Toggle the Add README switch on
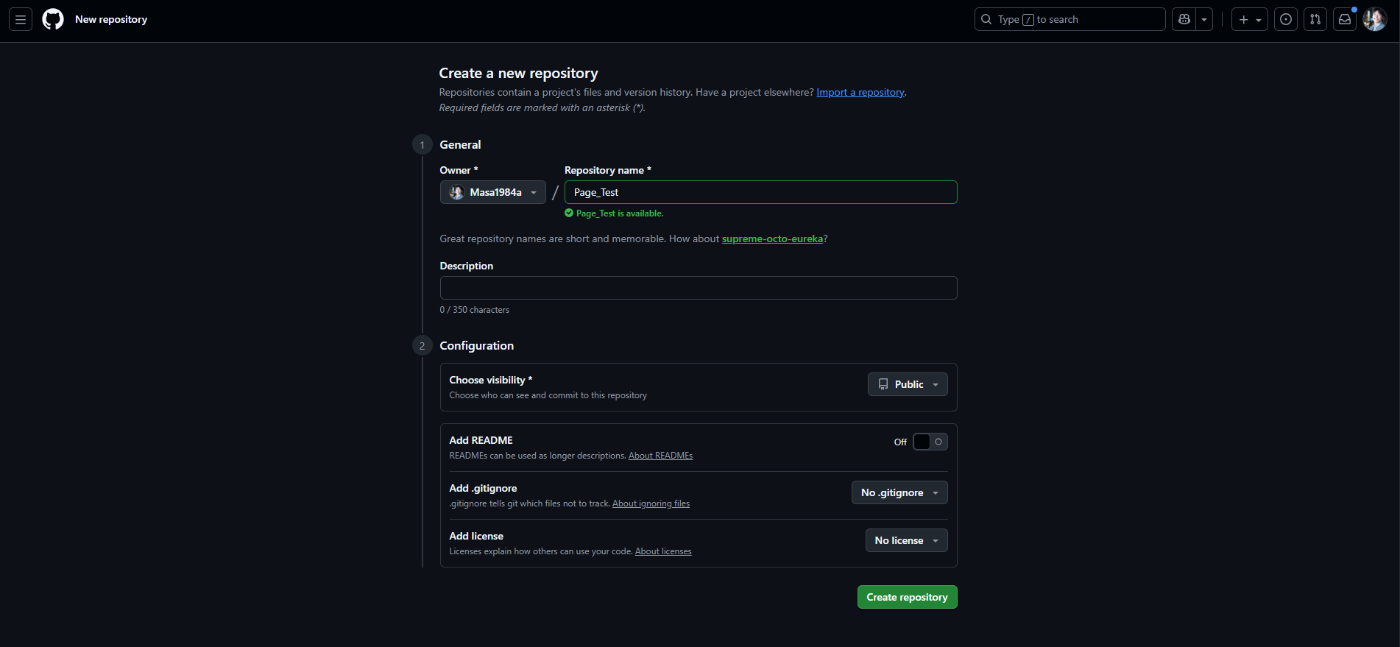Screen dimensions: 1400x647 [x=929, y=442]
